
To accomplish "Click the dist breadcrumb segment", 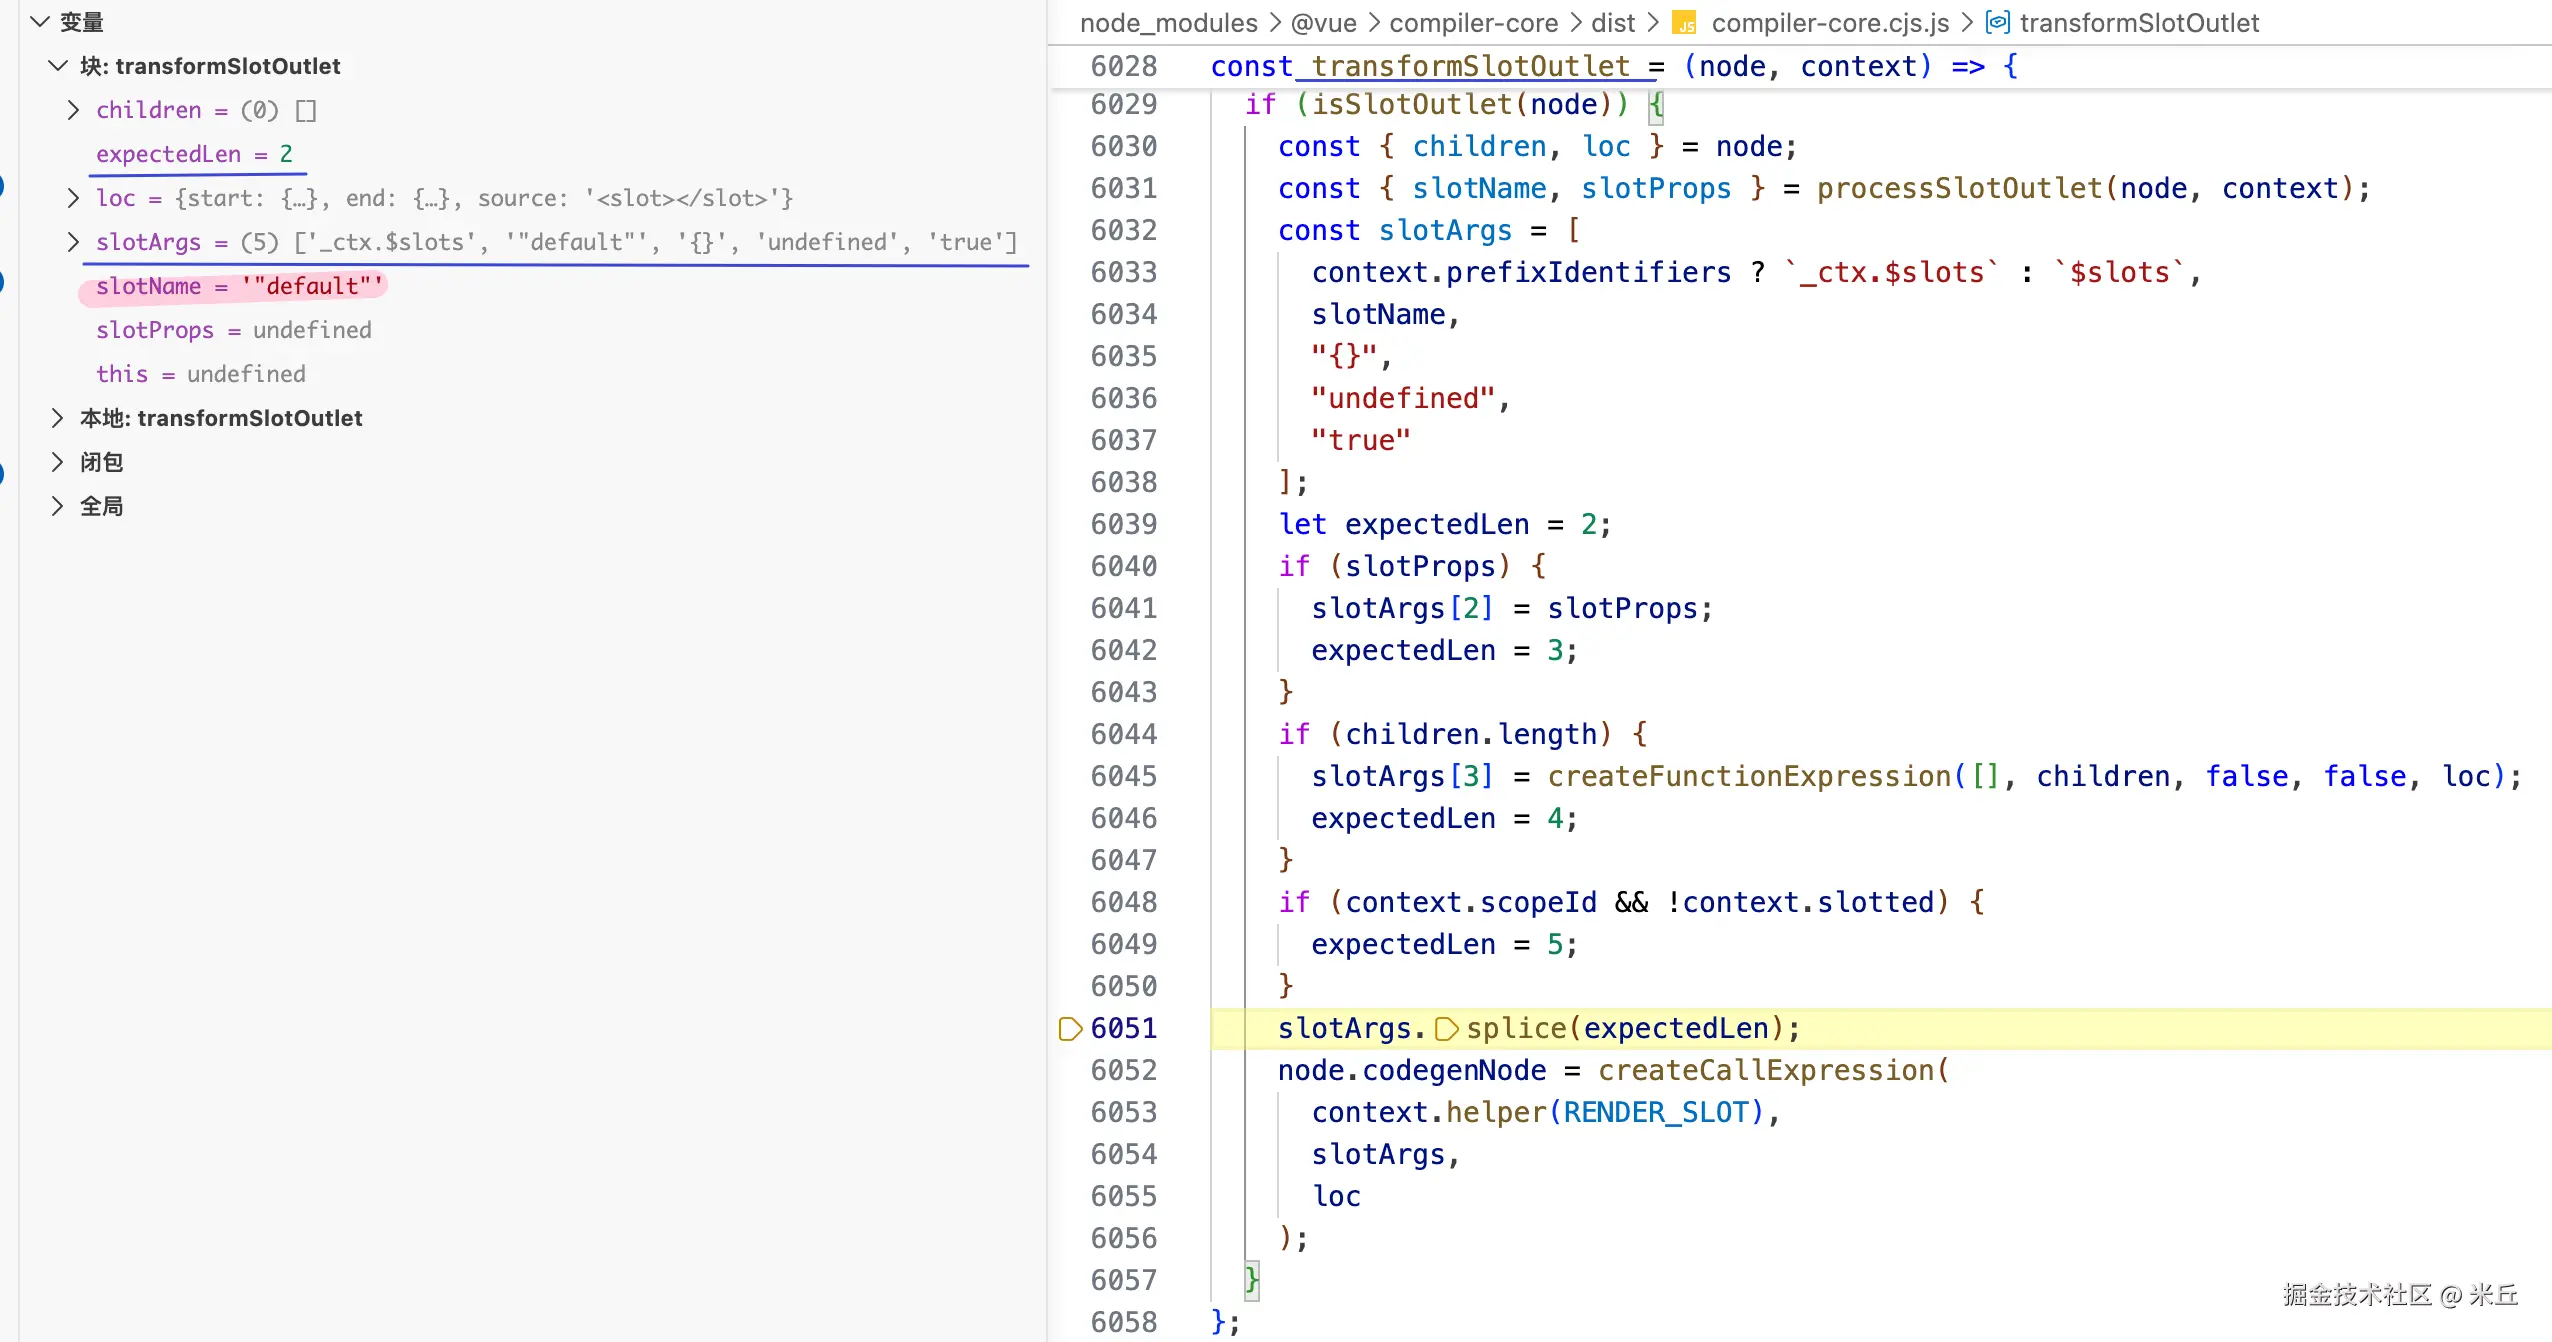I will (1612, 23).
